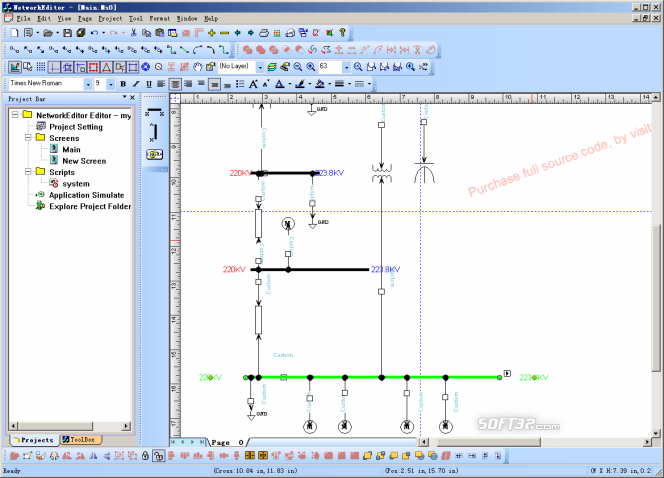Switch to the Projects tab
The height and width of the screenshot is (478, 664).
point(33,440)
